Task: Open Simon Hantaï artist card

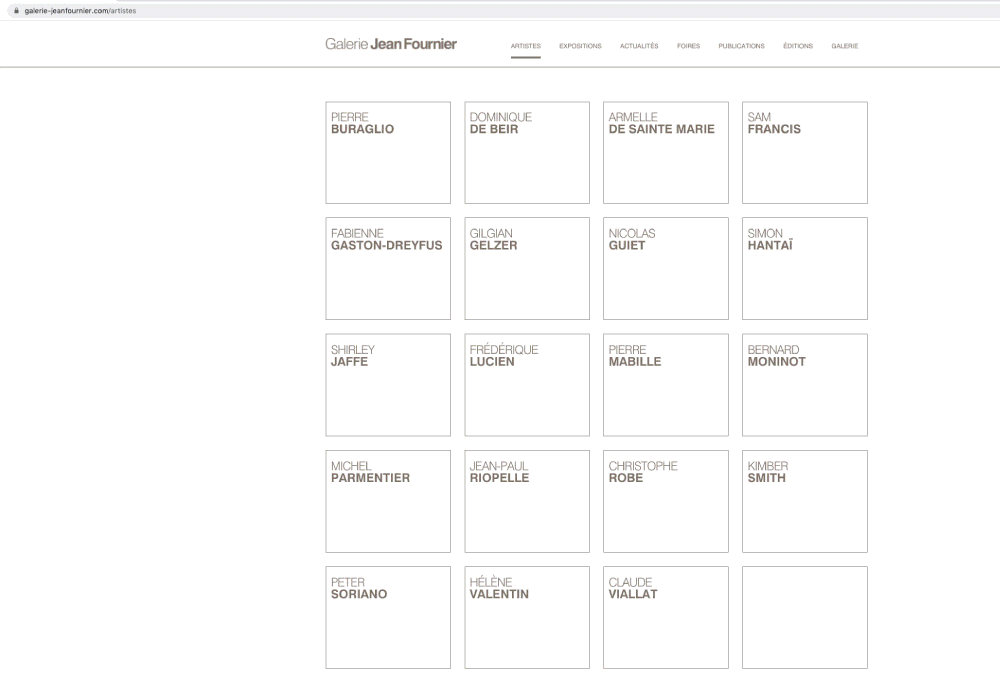Action: click(805, 268)
